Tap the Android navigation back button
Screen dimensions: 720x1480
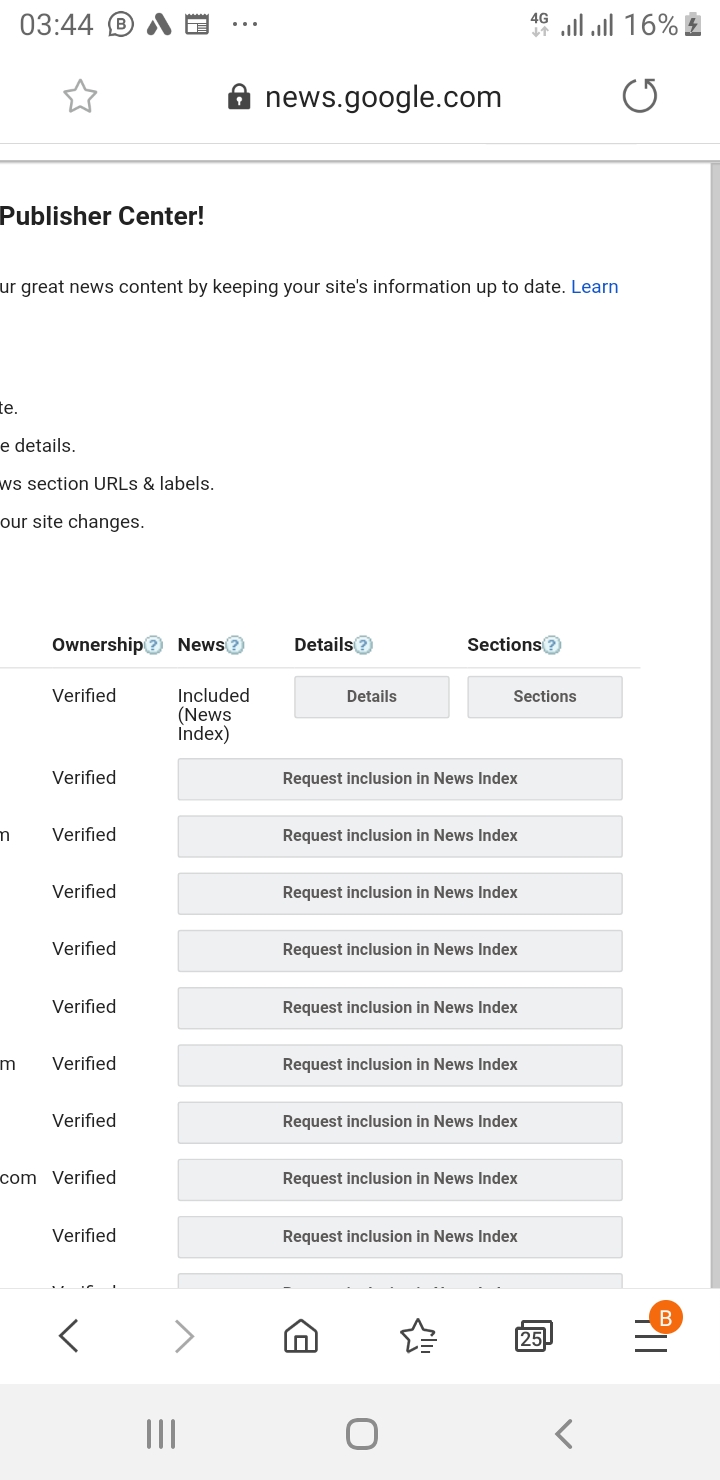[x=563, y=1434]
